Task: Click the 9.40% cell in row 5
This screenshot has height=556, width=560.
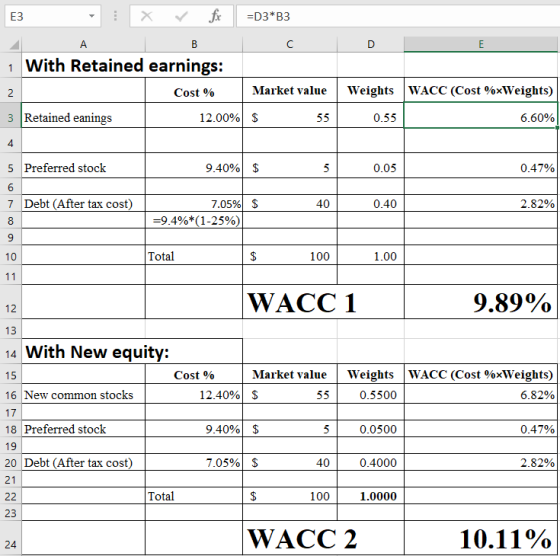Action: point(194,165)
